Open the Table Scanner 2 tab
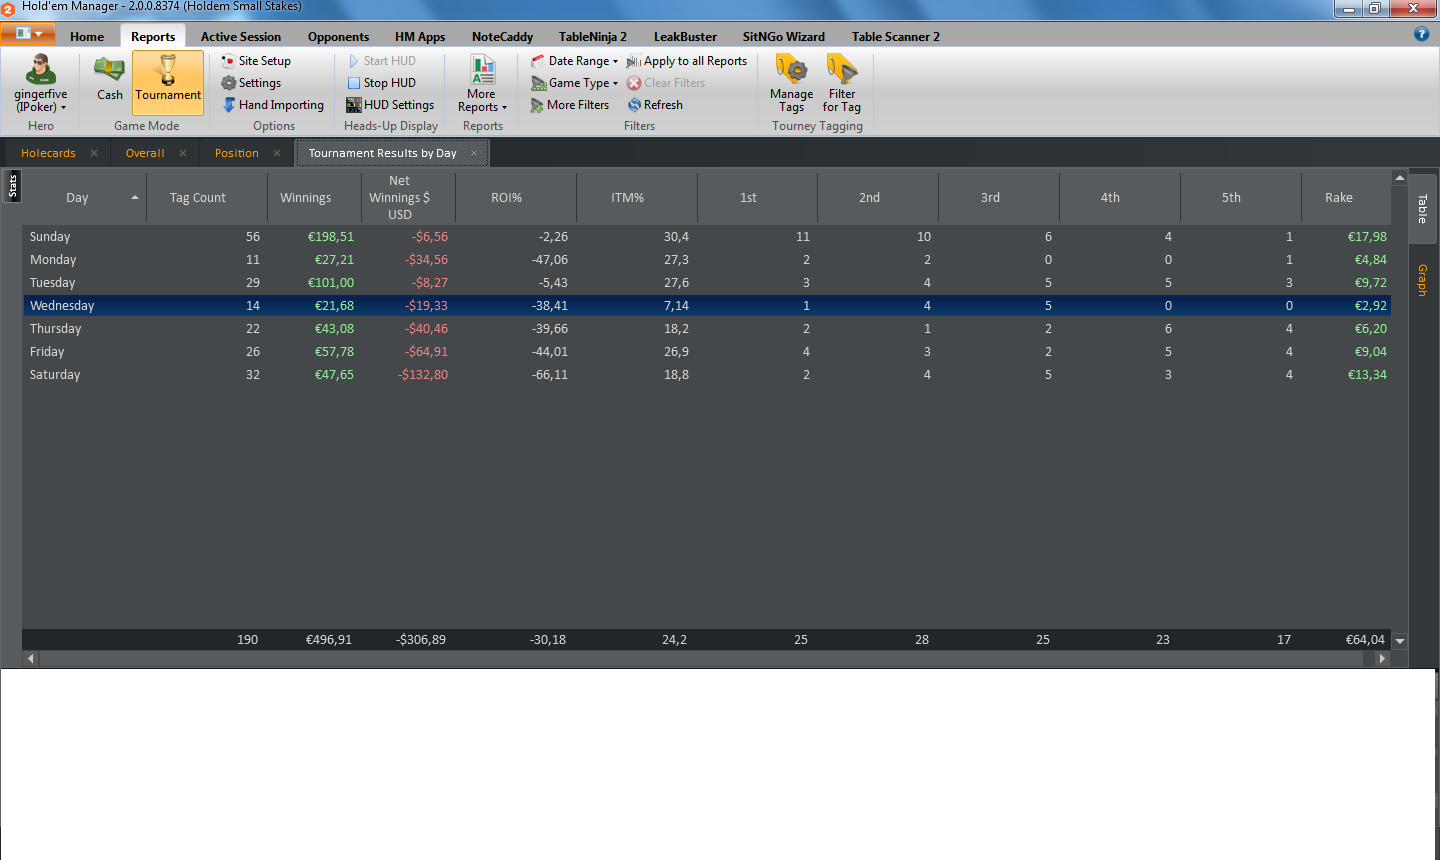Screen dimensions: 1440x860 pos(896,37)
